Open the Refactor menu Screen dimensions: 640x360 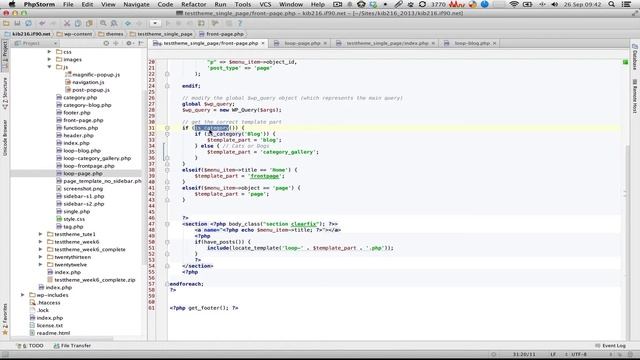pyautogui.click(x=193, y=4)
